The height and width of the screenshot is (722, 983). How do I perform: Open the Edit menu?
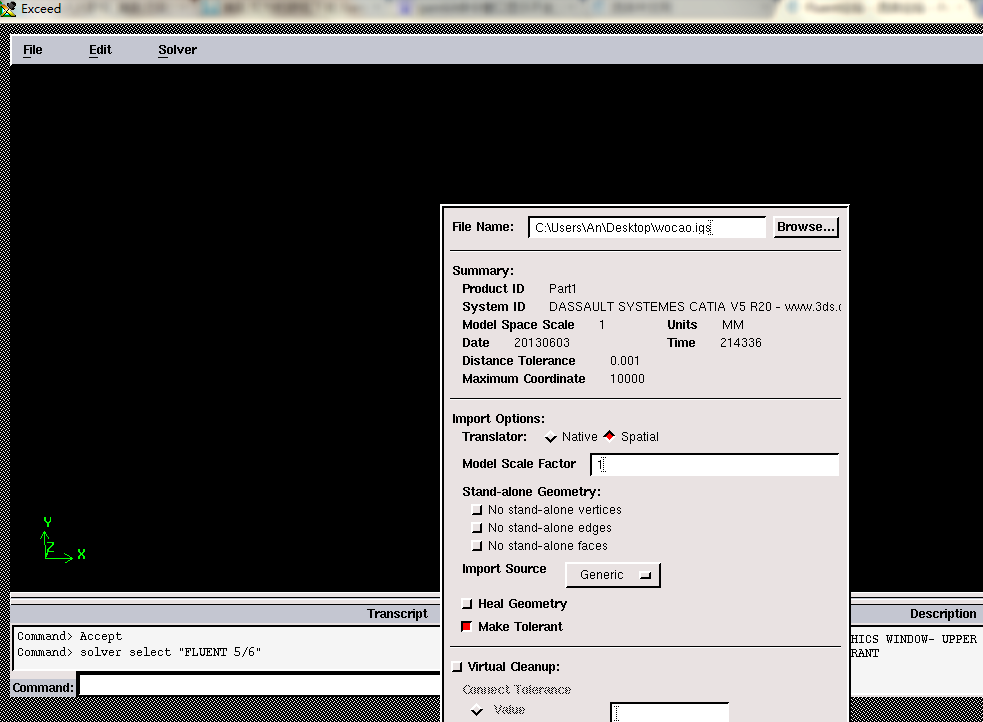100,50
